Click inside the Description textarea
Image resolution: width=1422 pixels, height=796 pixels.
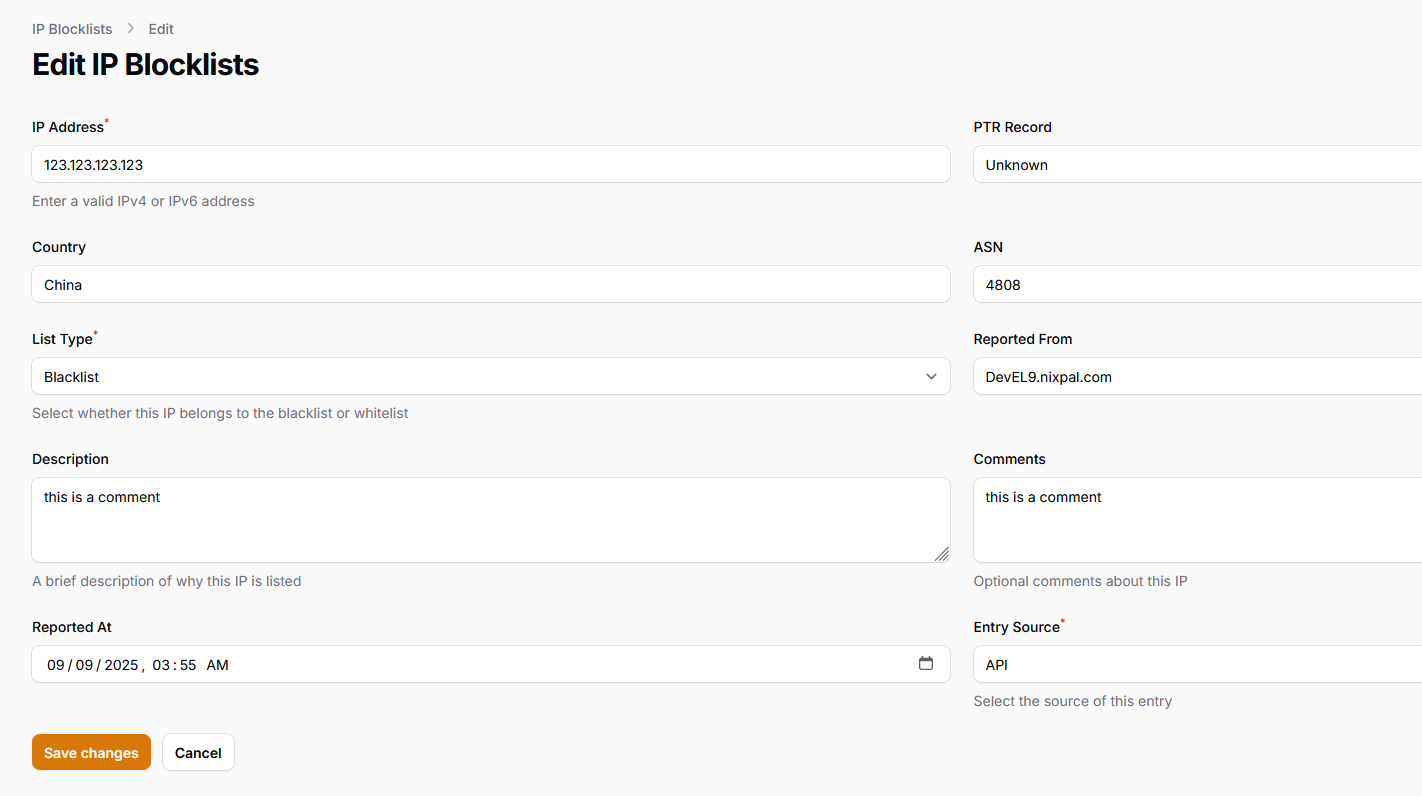(490, 520)
